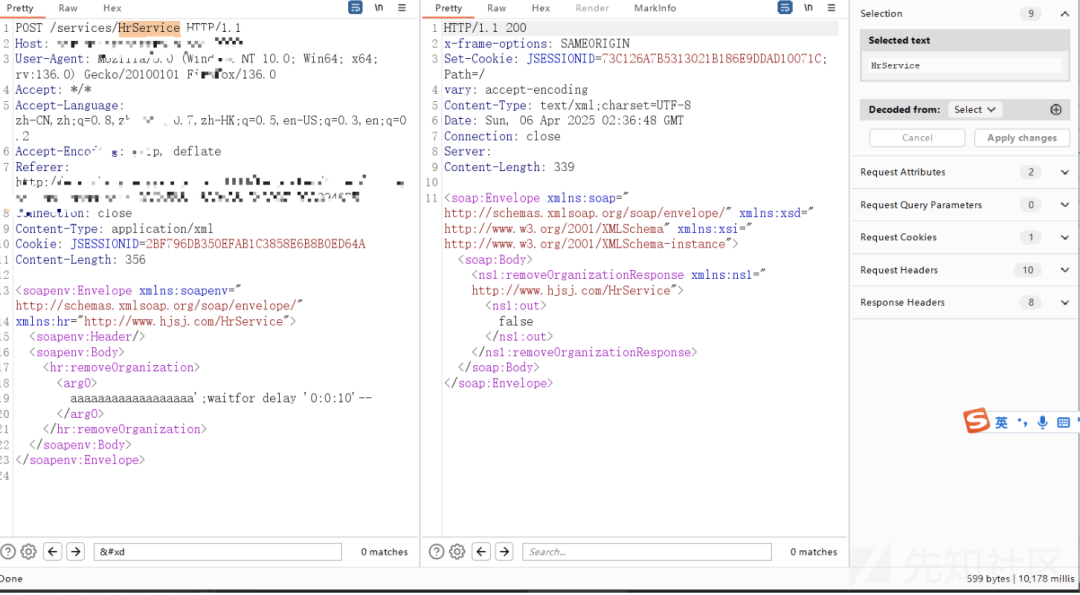Viewport: 1080px width, 595px height.
Task: Toggle non-printable characters in the response
Action: (x=809, y=8)
